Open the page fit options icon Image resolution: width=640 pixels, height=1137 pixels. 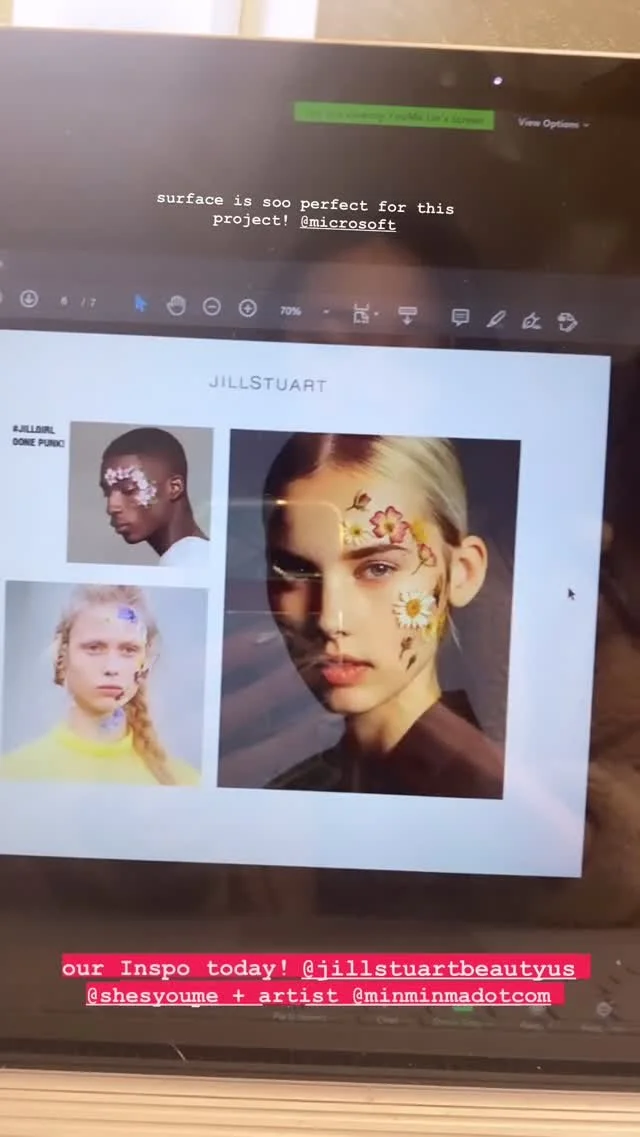[365, 313]
